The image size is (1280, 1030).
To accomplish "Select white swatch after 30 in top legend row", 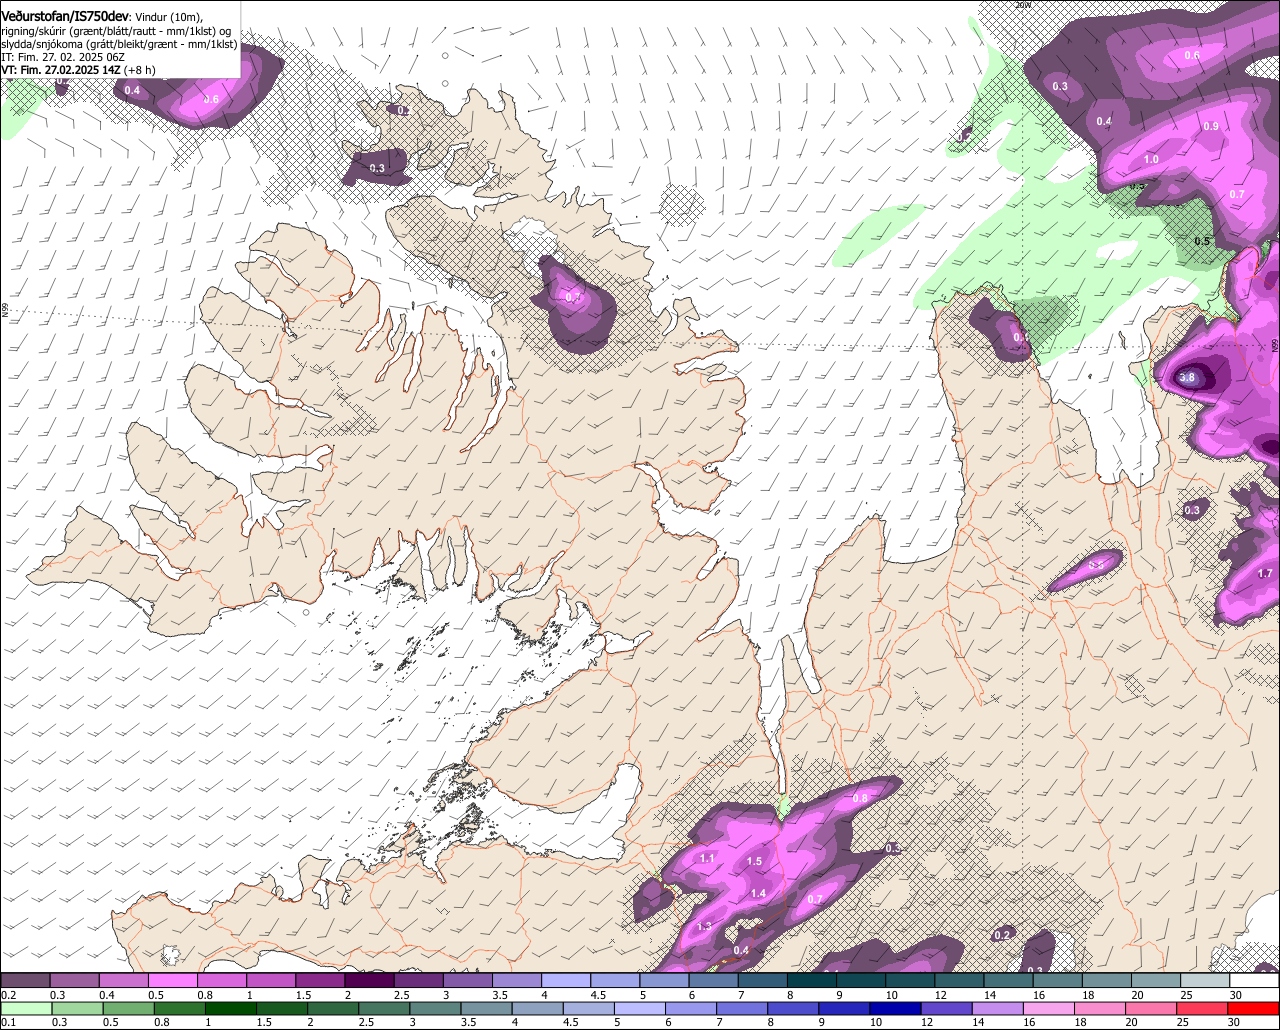I will [1255, 980].
